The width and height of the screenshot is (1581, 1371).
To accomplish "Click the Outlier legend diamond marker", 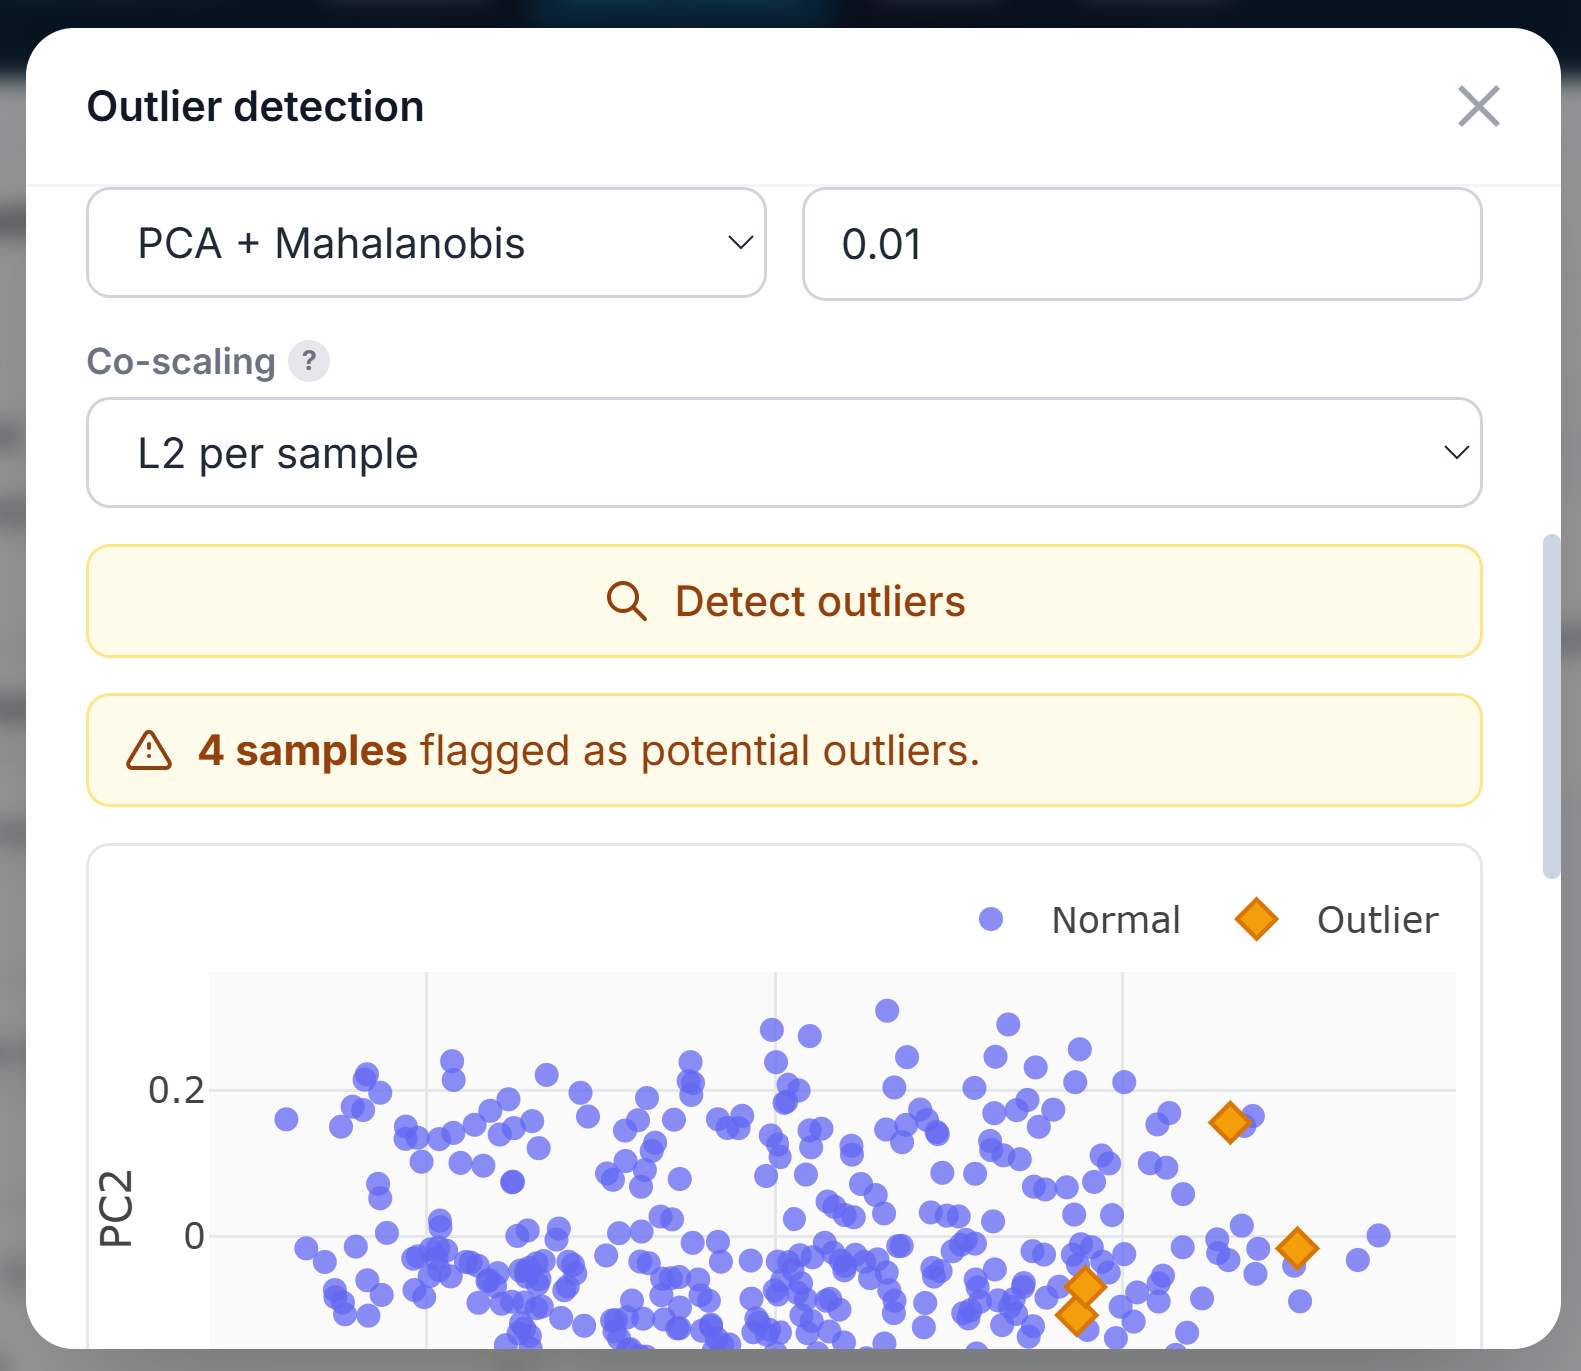I will 1257,920.
